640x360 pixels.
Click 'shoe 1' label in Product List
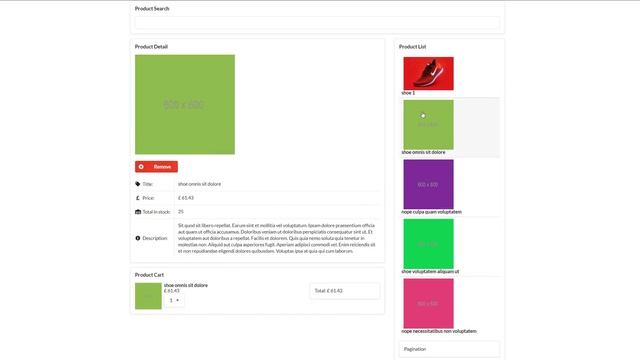pyautogui.click(x=408, y=93)
